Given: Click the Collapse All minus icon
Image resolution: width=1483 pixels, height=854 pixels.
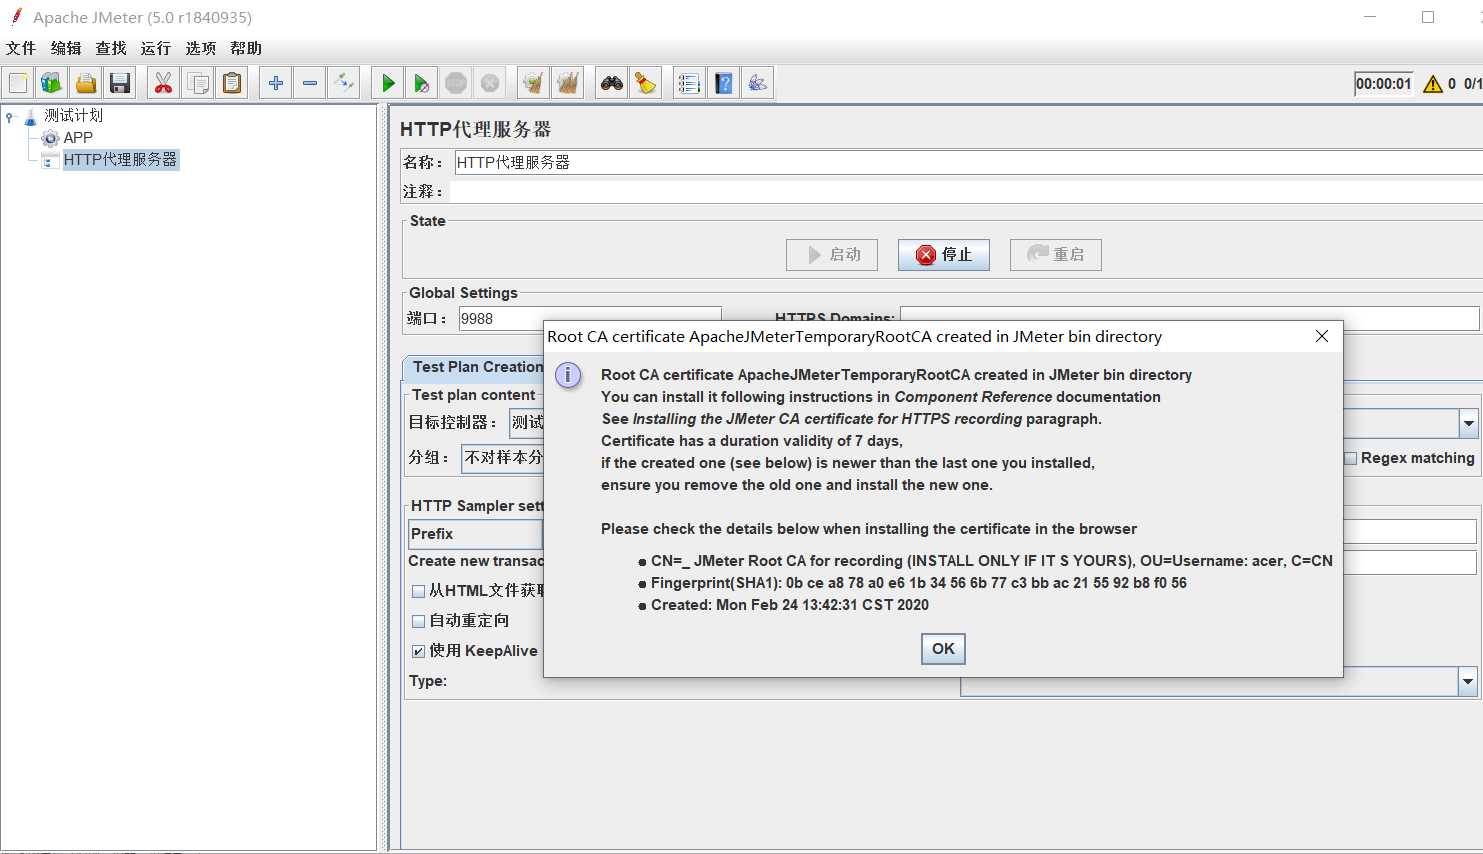Looking at the screenshot, I should 310,83.
